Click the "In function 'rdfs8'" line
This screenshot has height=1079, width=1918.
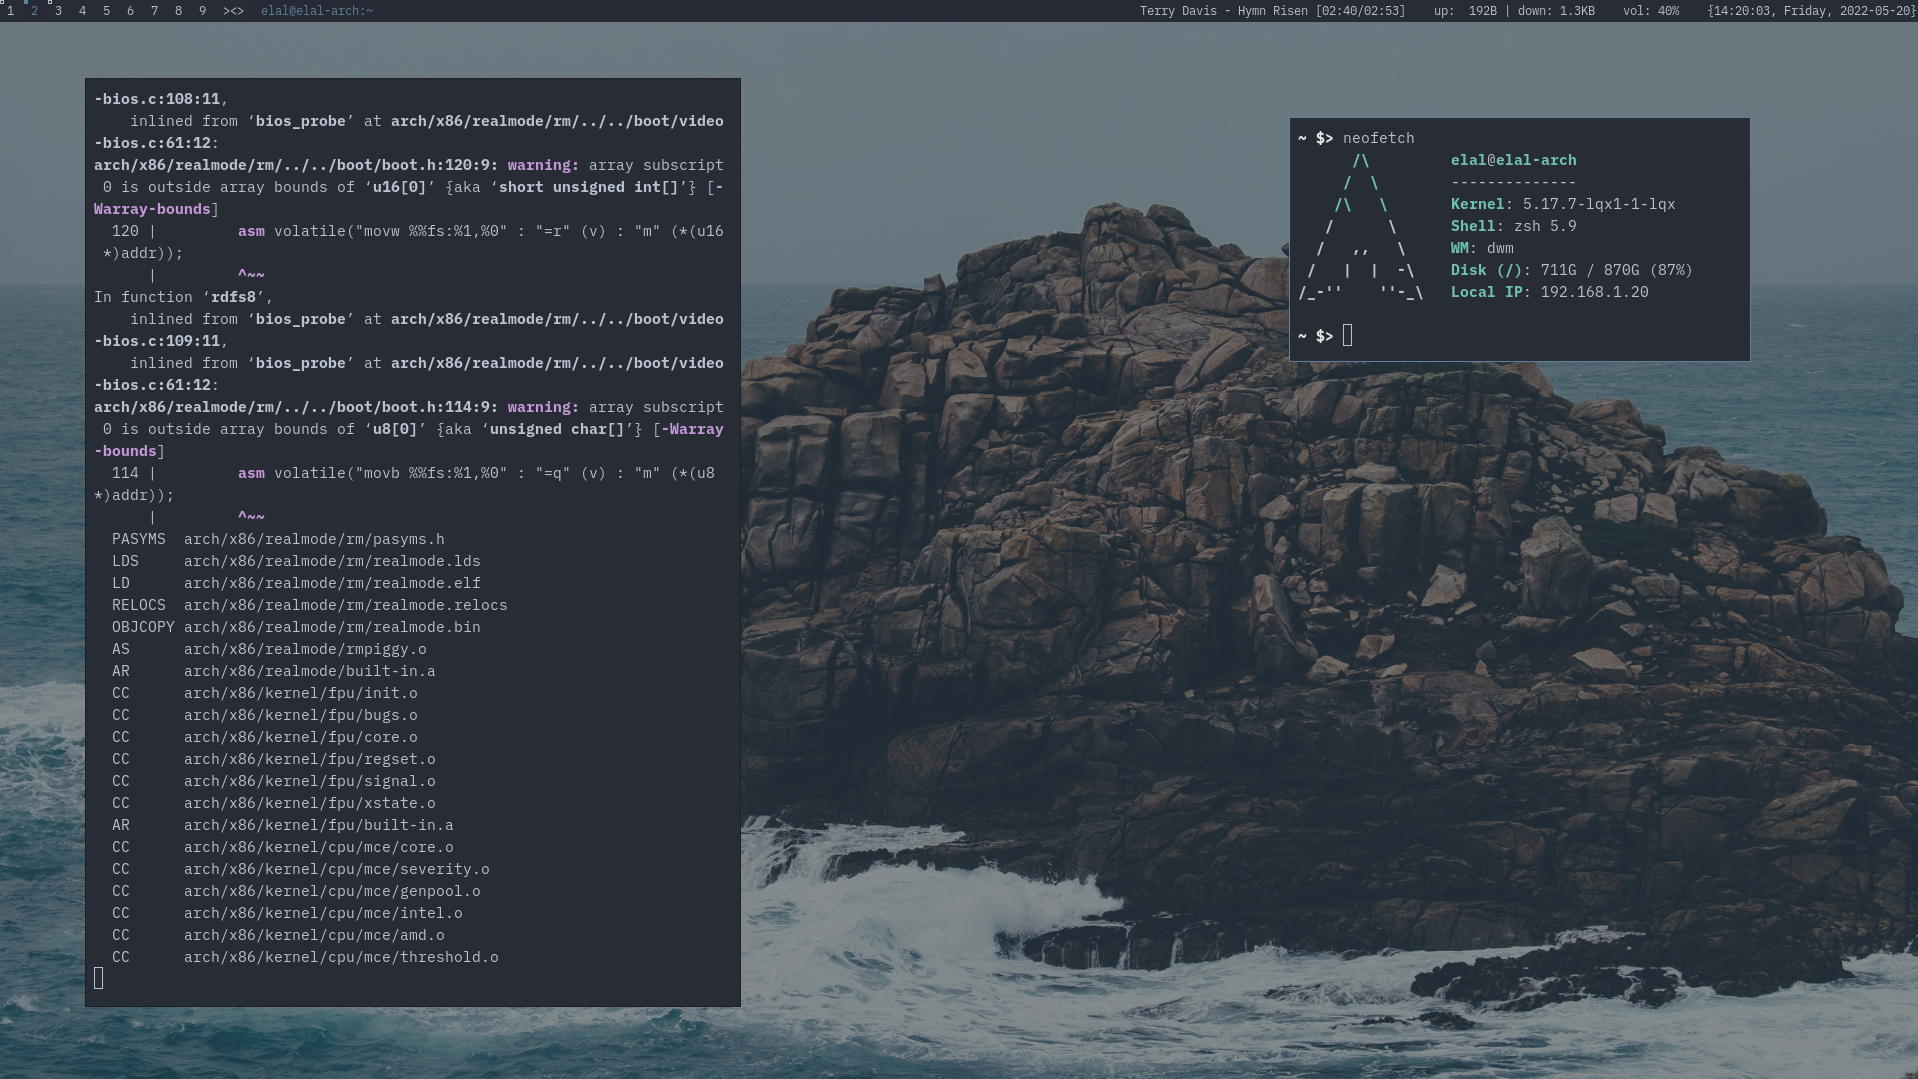183,297
